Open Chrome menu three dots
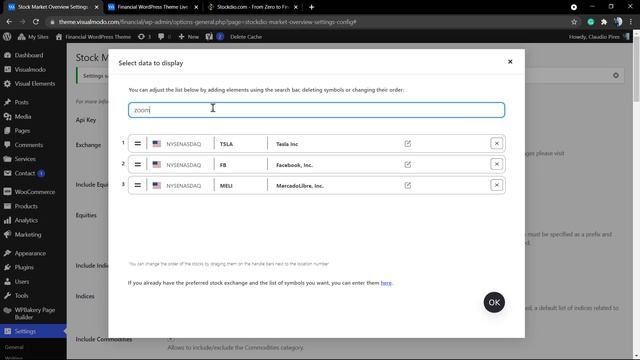The image size is (640, 360). tap(631, 22)
